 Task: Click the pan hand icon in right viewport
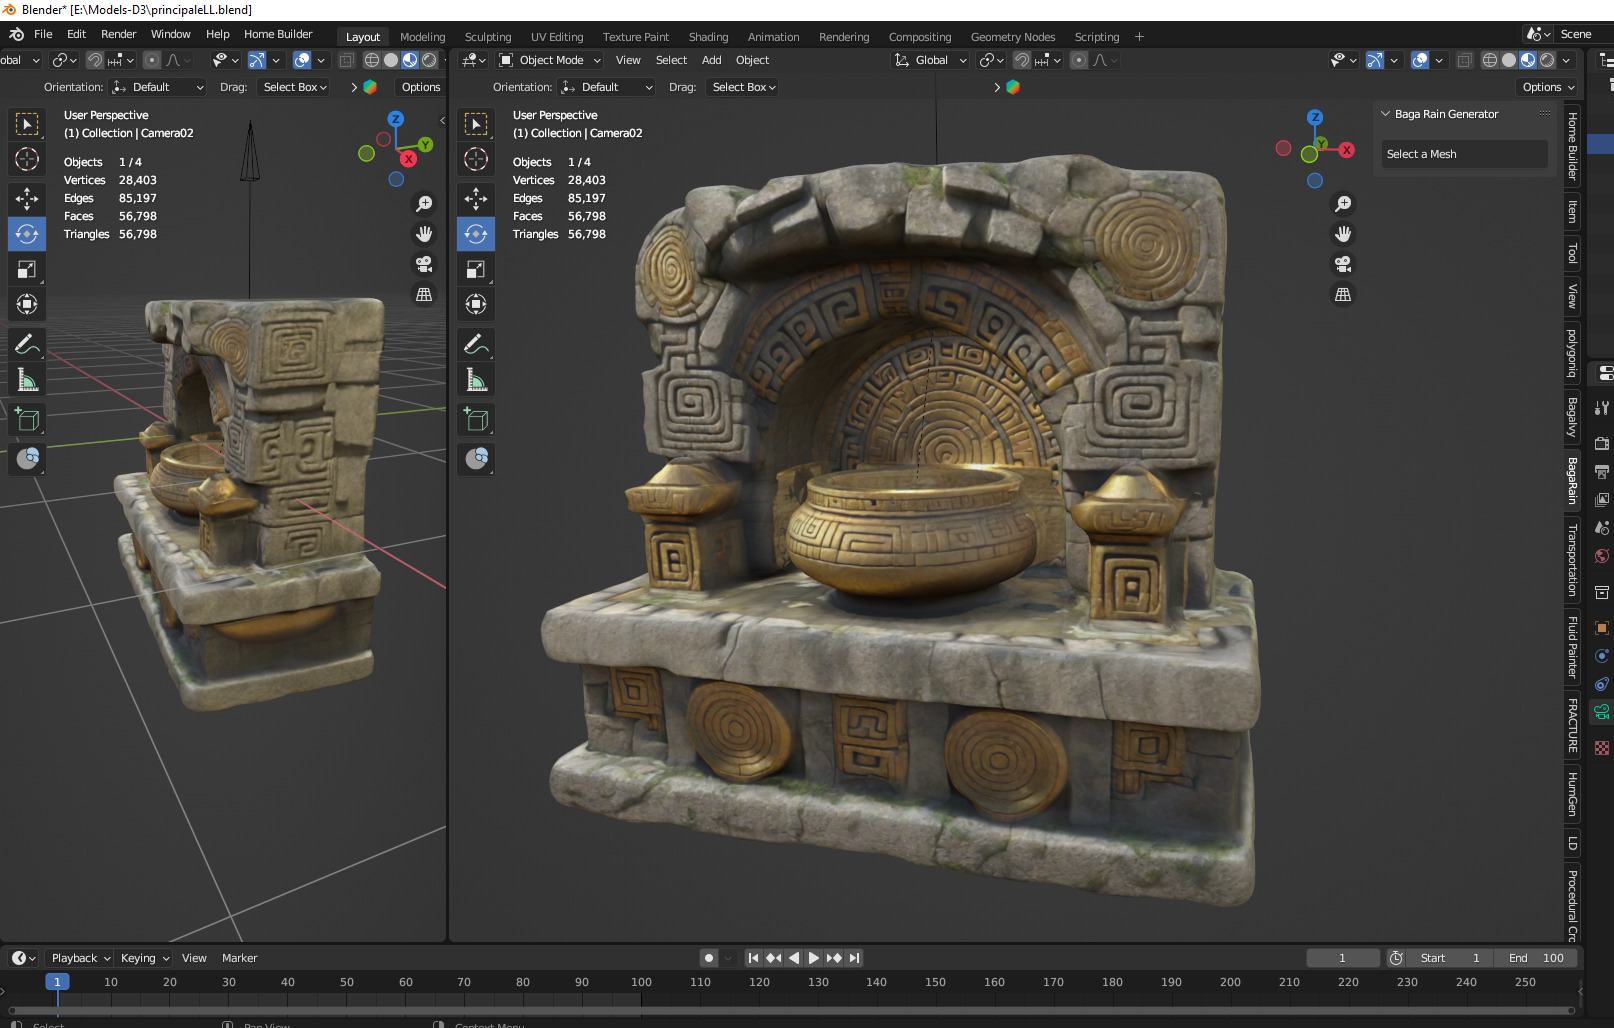point(1343,234)
